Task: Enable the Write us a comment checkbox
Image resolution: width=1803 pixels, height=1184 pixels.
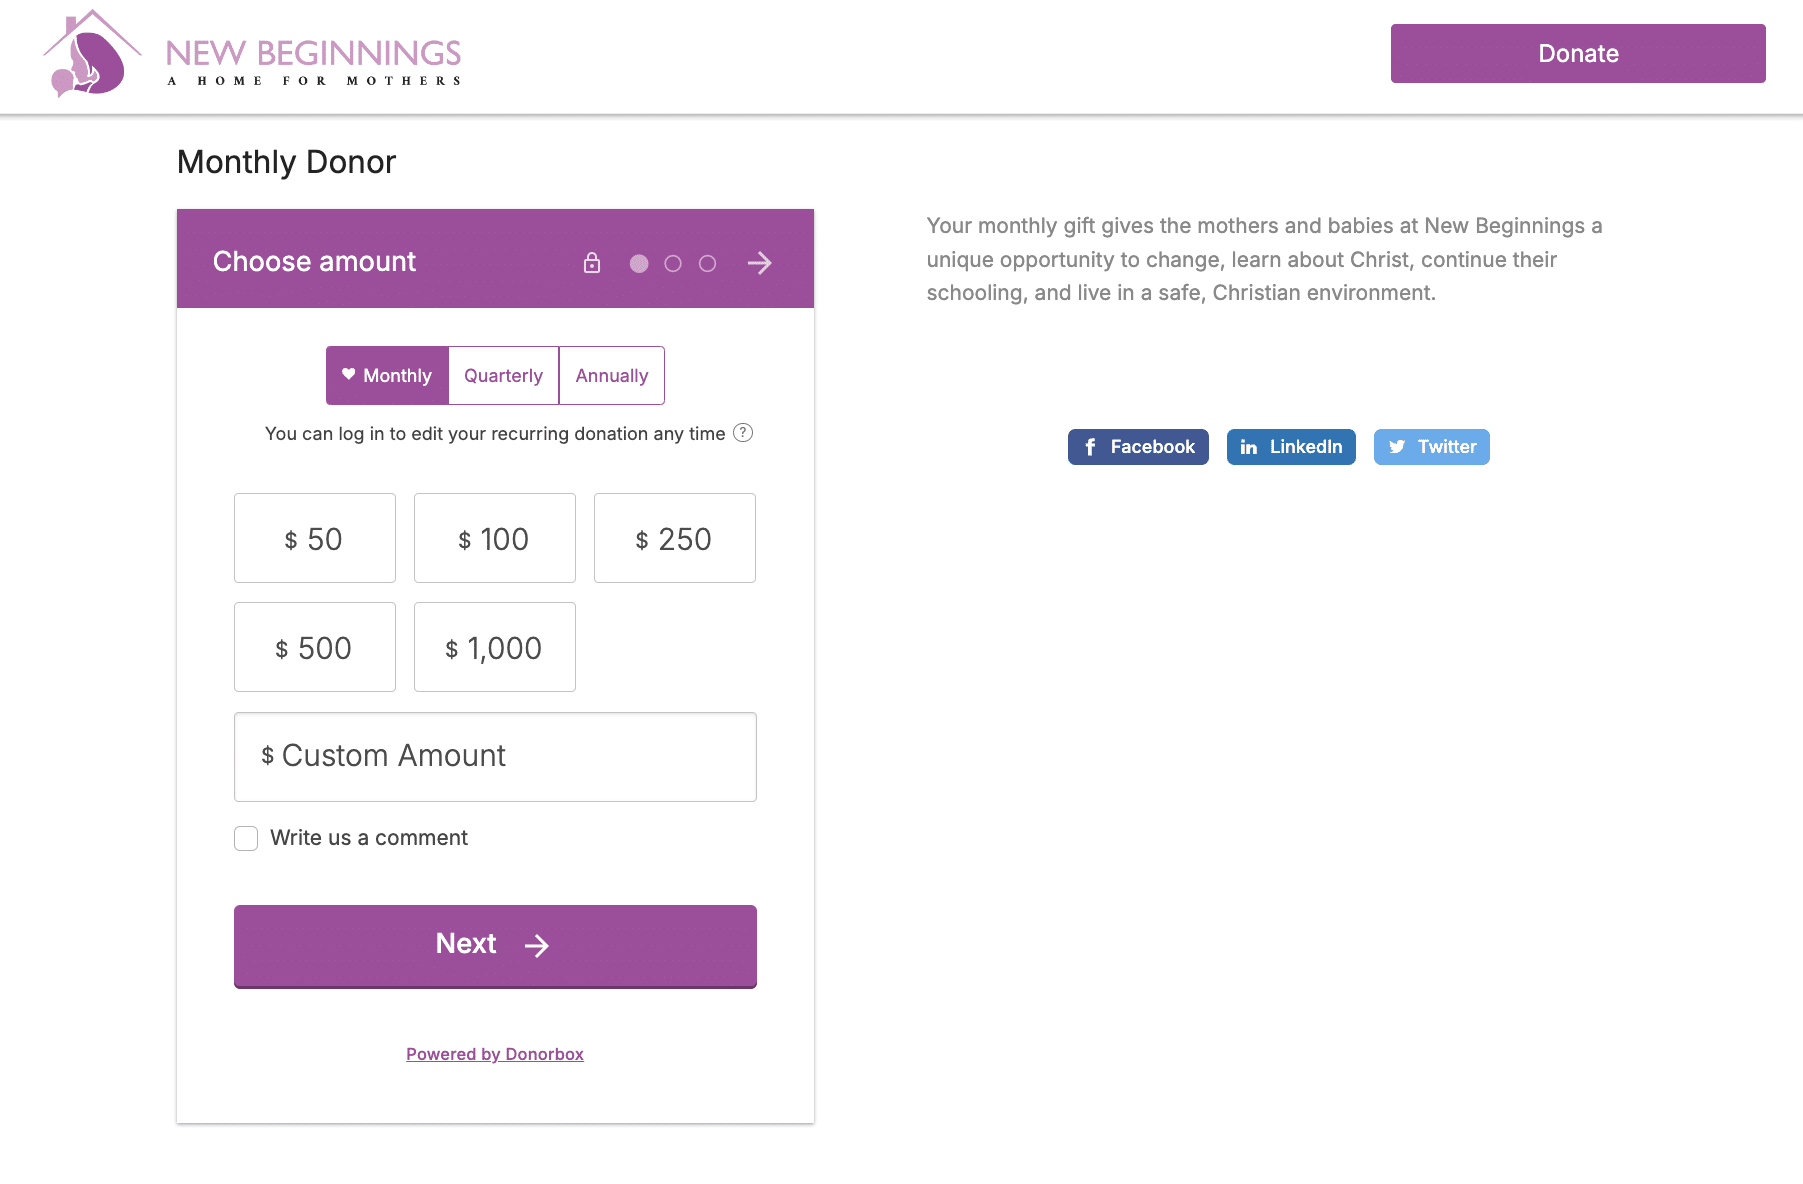Action: 245,838
